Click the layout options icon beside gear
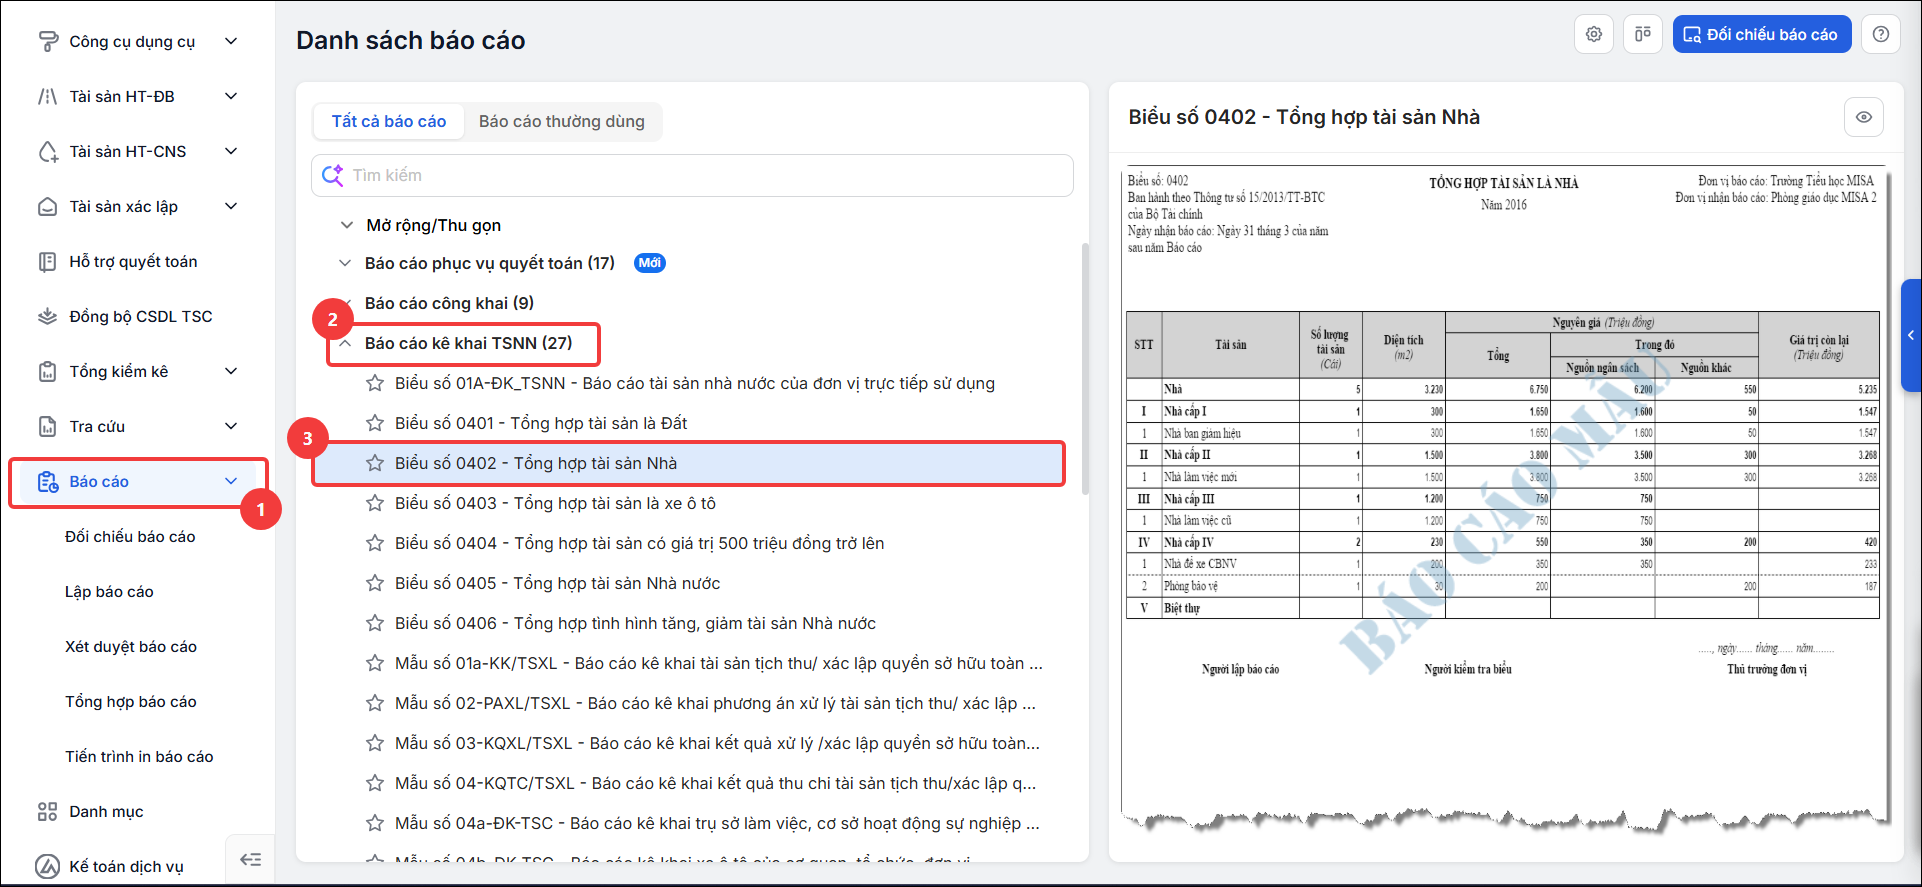Viewport: 1922px width, 887px height. pyautogui.click(x=1643, y=34)
